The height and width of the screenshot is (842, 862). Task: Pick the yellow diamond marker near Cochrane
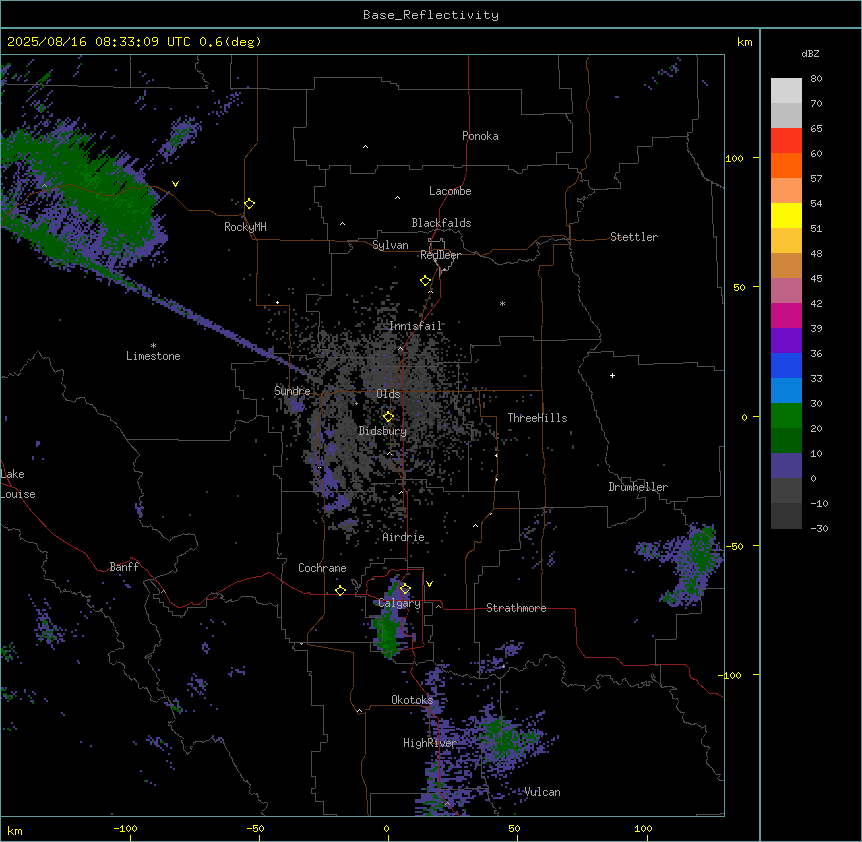[340, 590]
